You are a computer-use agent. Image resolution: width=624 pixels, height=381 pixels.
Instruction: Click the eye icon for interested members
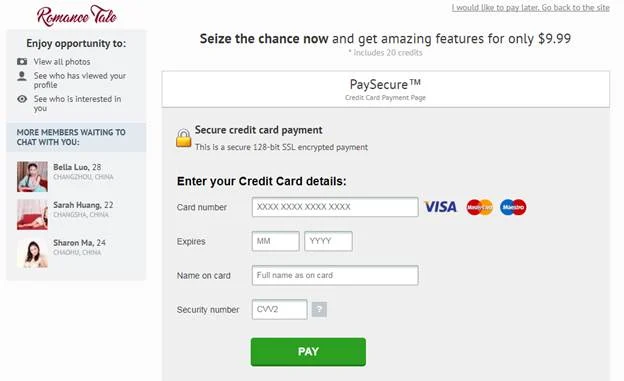pos(22,99)
